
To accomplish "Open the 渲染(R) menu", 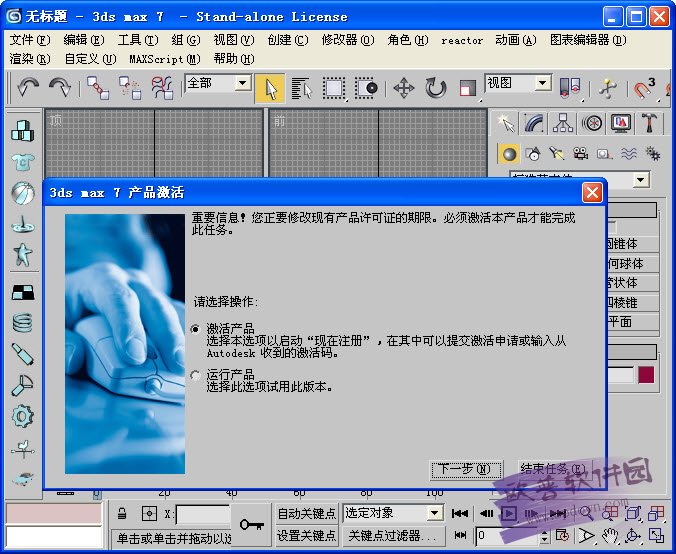I will 30,59.
